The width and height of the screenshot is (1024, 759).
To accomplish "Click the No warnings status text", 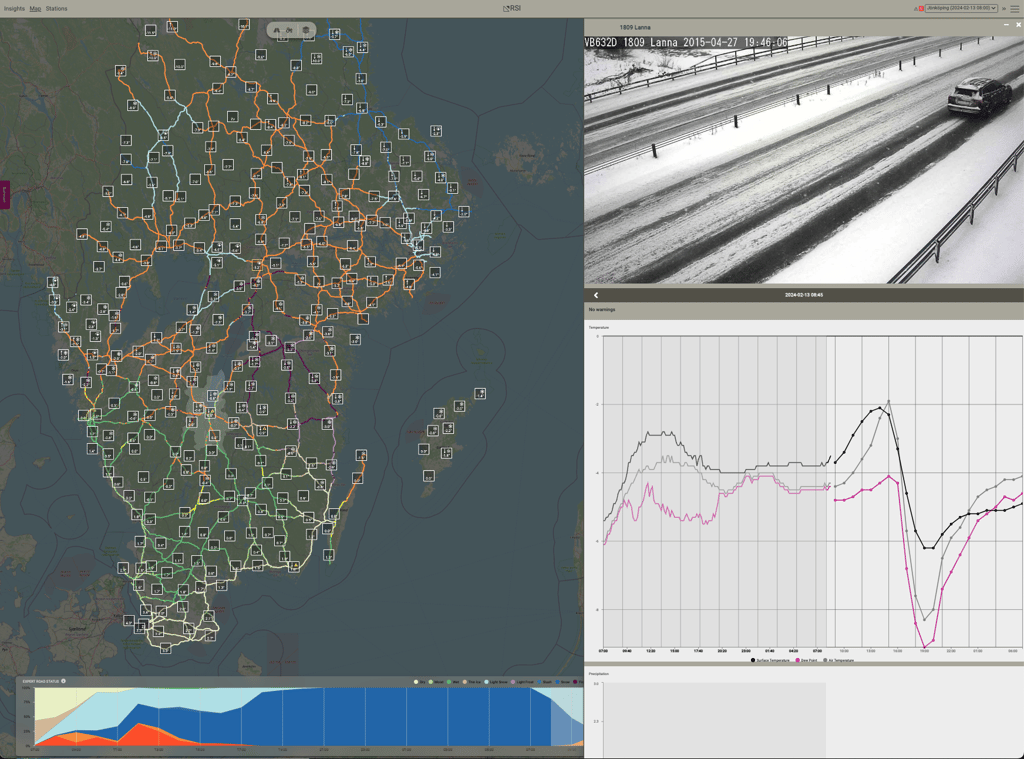I will click(601, 310).
